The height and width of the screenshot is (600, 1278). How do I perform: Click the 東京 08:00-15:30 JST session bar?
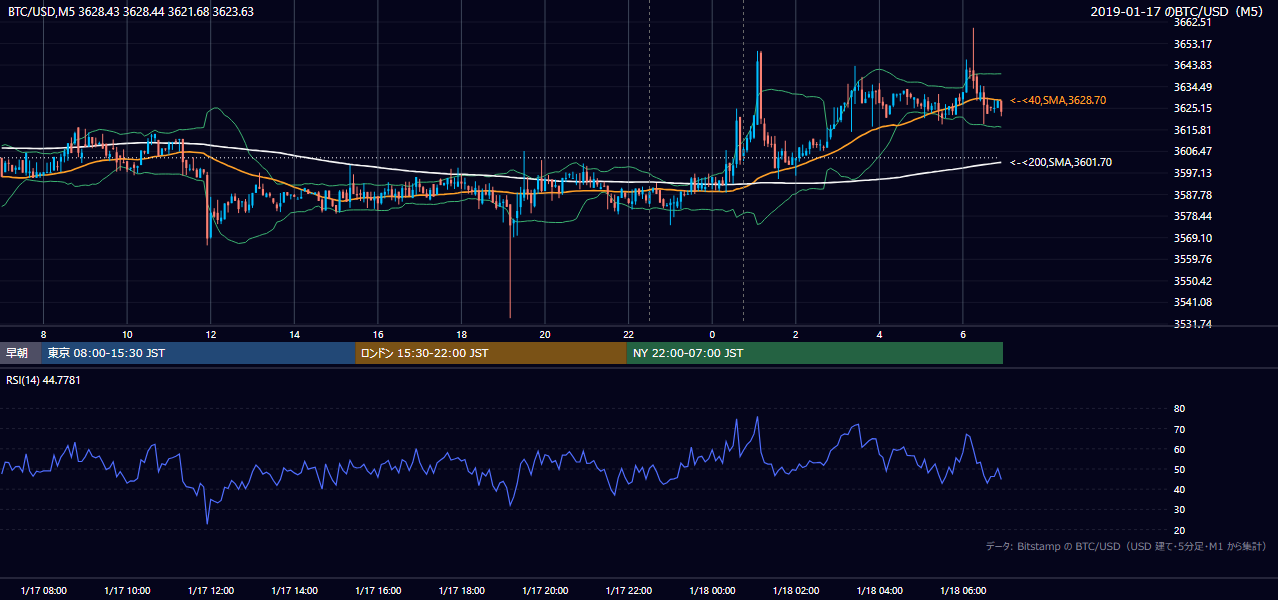198,353
